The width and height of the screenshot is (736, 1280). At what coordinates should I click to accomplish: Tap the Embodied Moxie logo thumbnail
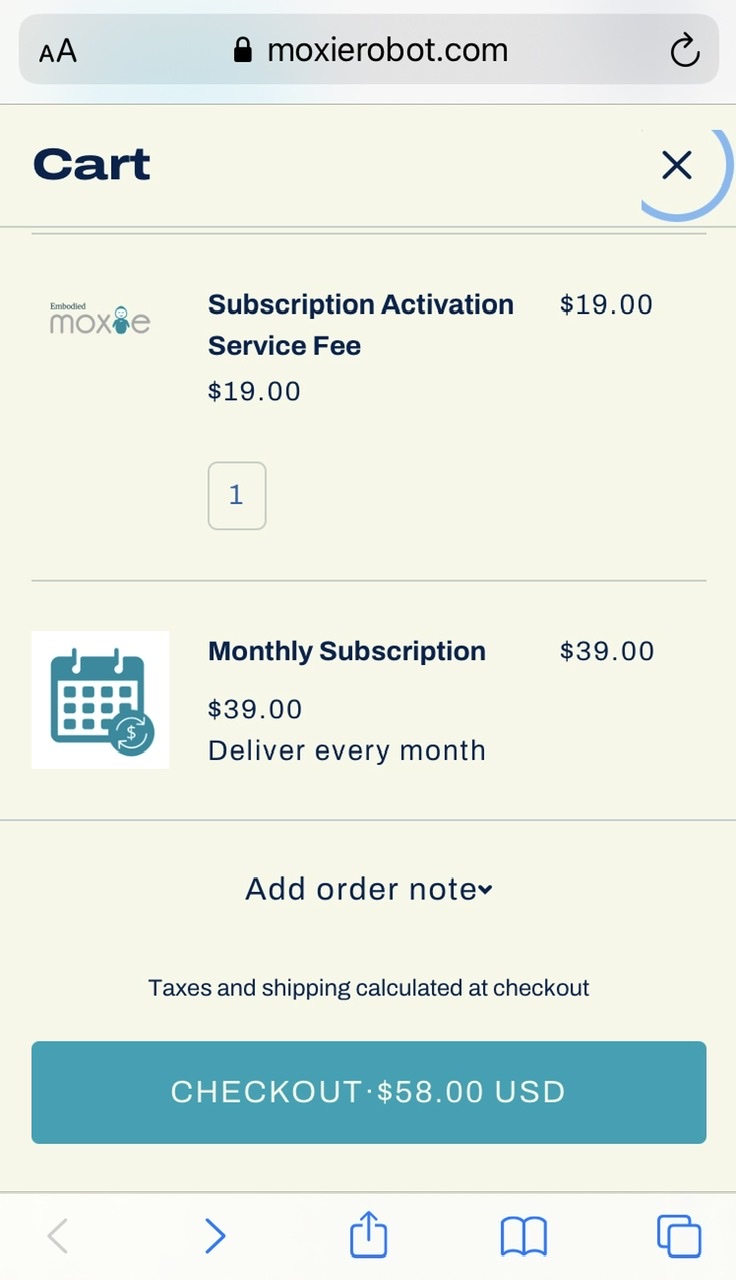point(100,319)
